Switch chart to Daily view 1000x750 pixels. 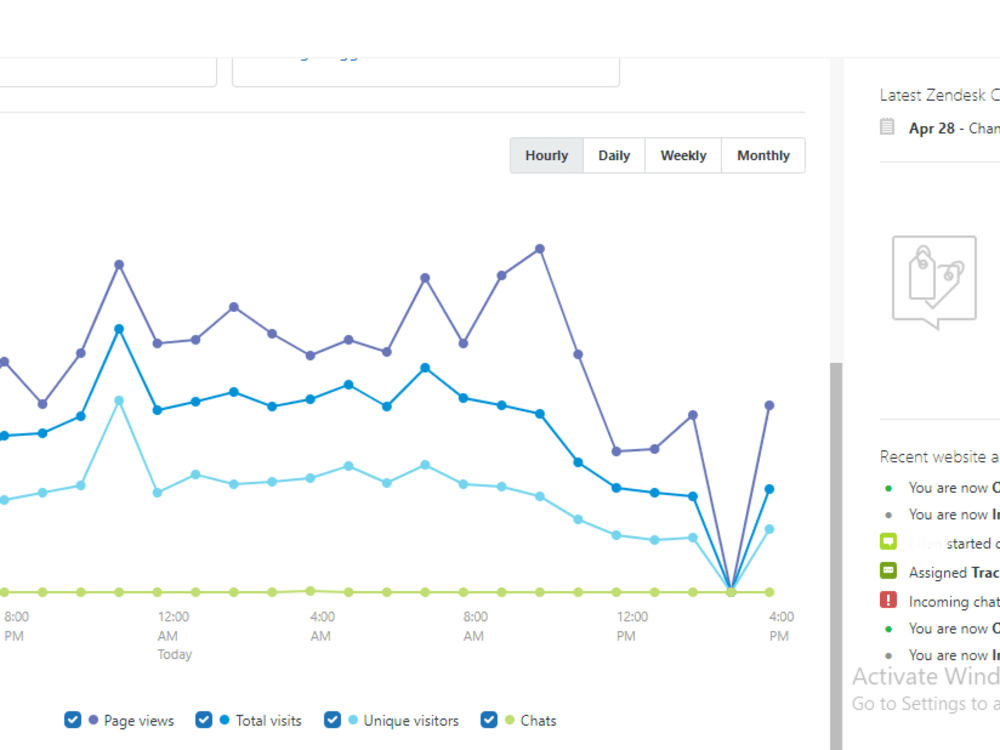pos(614,156)
